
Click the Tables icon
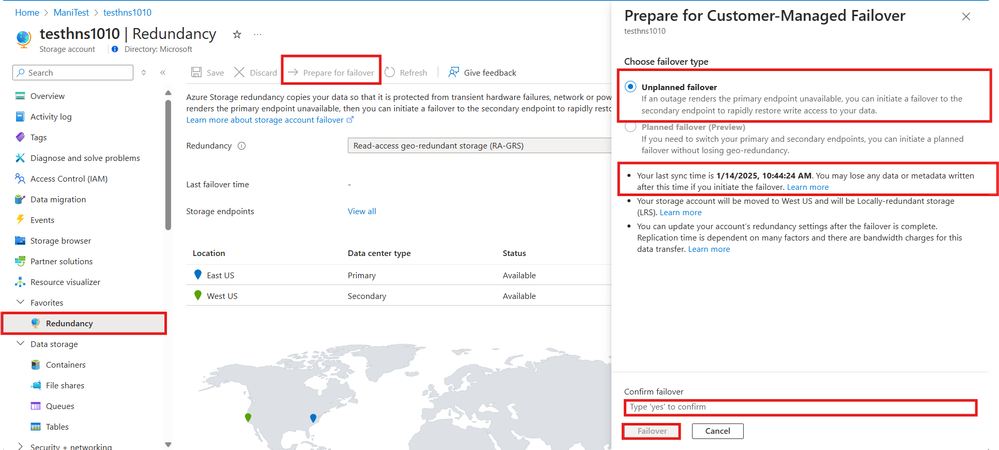(x=36, y=426)
